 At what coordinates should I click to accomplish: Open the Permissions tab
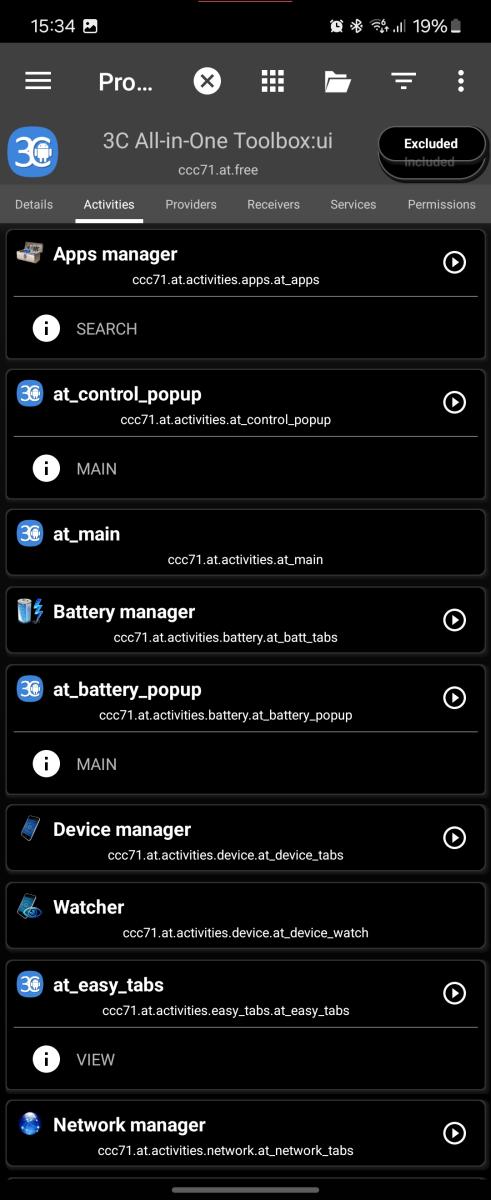442,204
